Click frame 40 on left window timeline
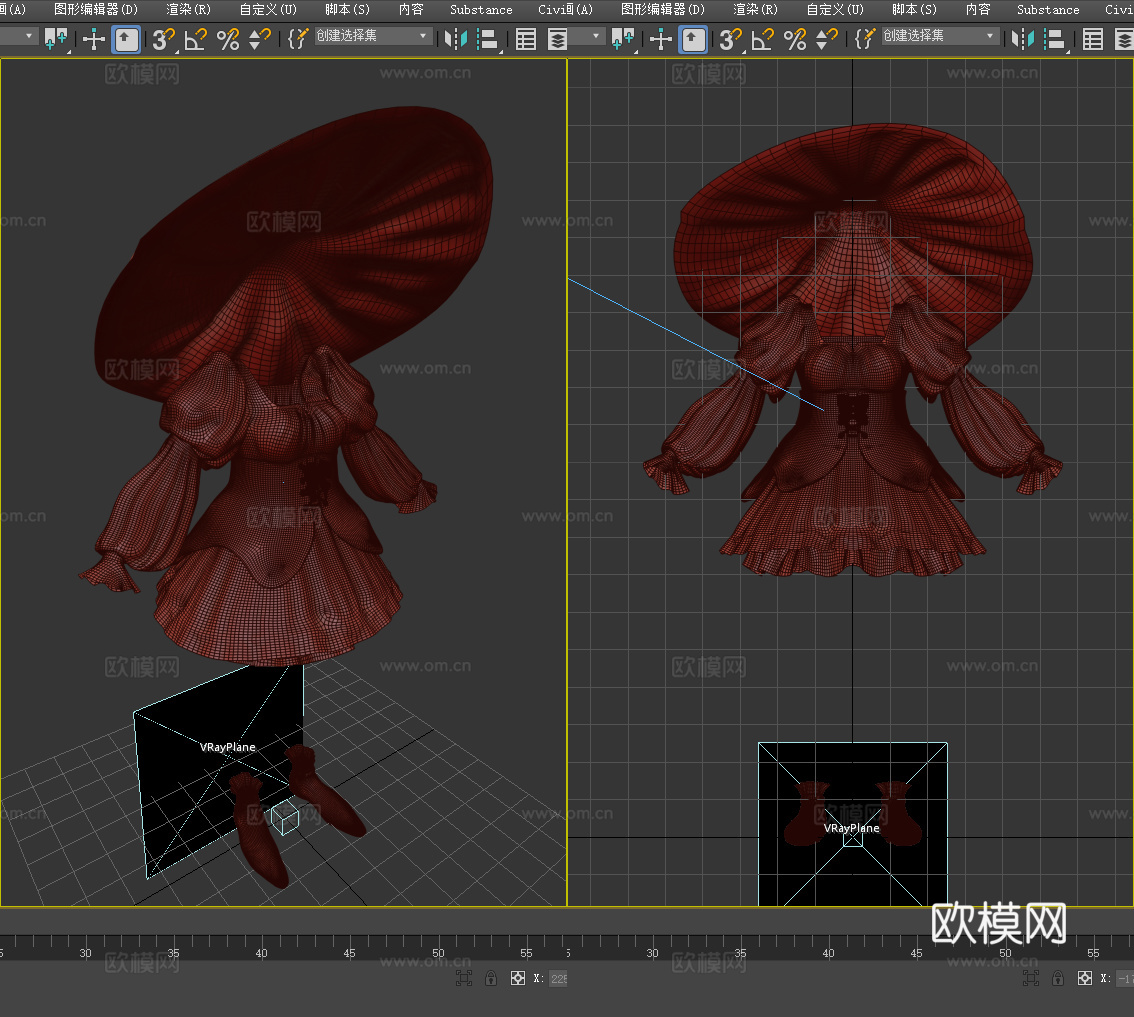This screenshot has height=1017, width=1134. [x=261, y=953]
